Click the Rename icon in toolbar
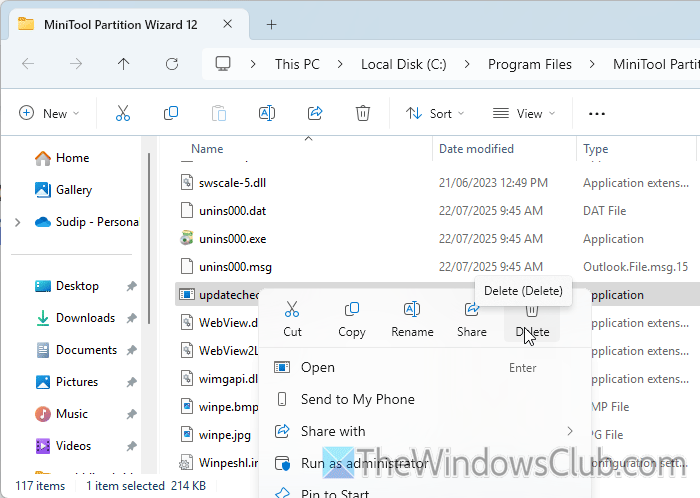This screenshot has width=700, height=498. [267, 114]
